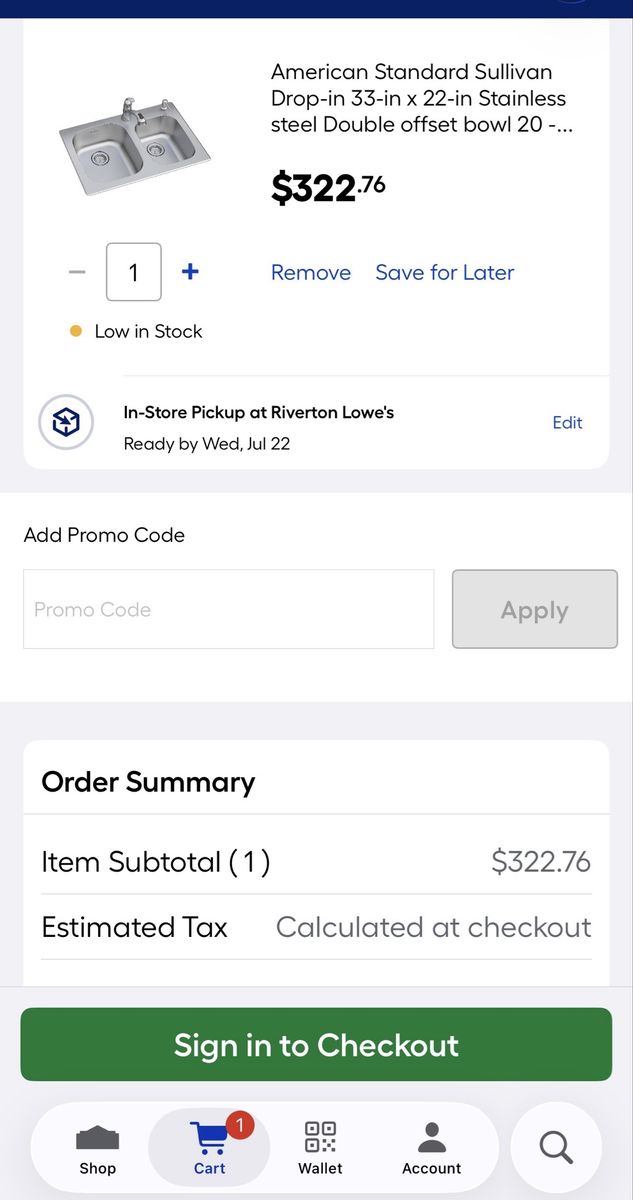633x1200 pixels.
Task: Tap Sign in to Checkout button
Action: coord(316,1044)
